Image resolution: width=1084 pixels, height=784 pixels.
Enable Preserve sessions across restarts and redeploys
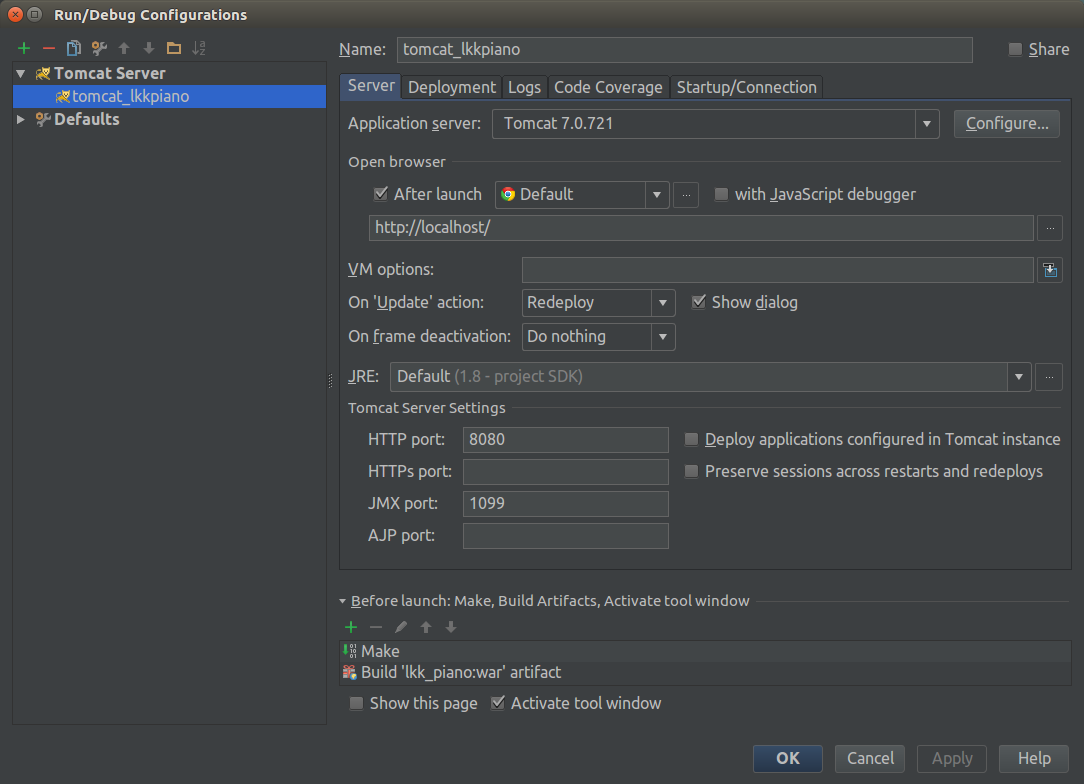691,472
